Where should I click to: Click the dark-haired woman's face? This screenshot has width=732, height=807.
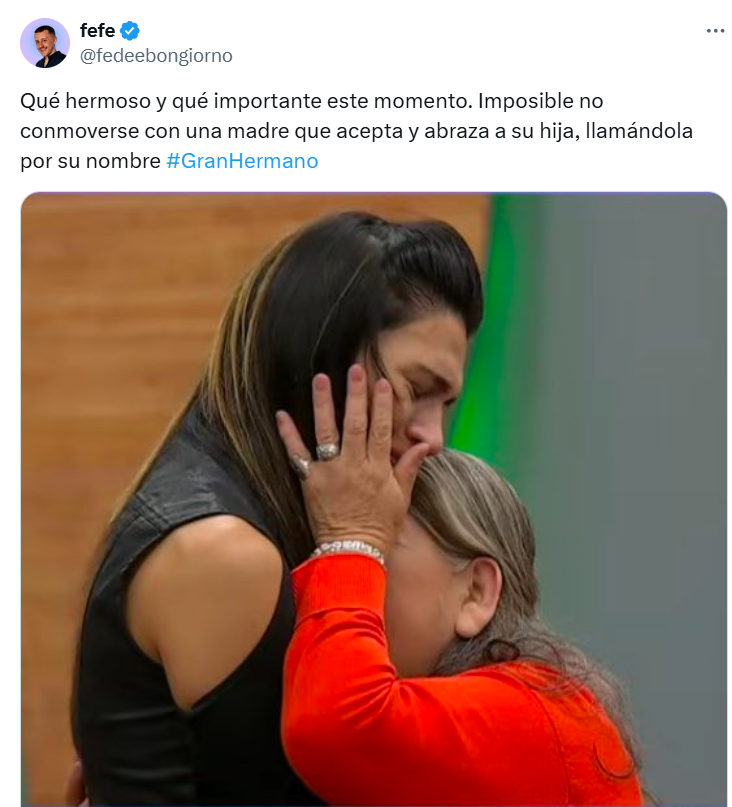(417, 396)
